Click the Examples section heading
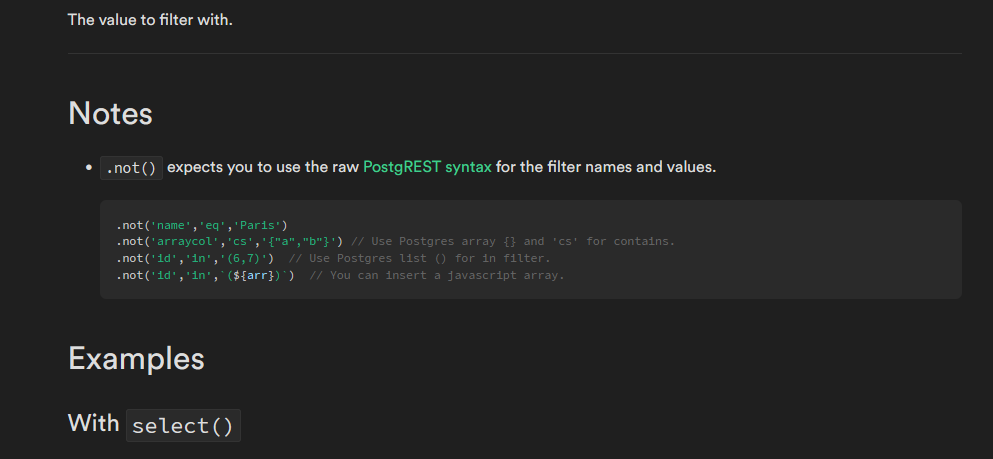The width and height of the screenshot is (993, 459). pyautogui.click(x=136, y=359)
